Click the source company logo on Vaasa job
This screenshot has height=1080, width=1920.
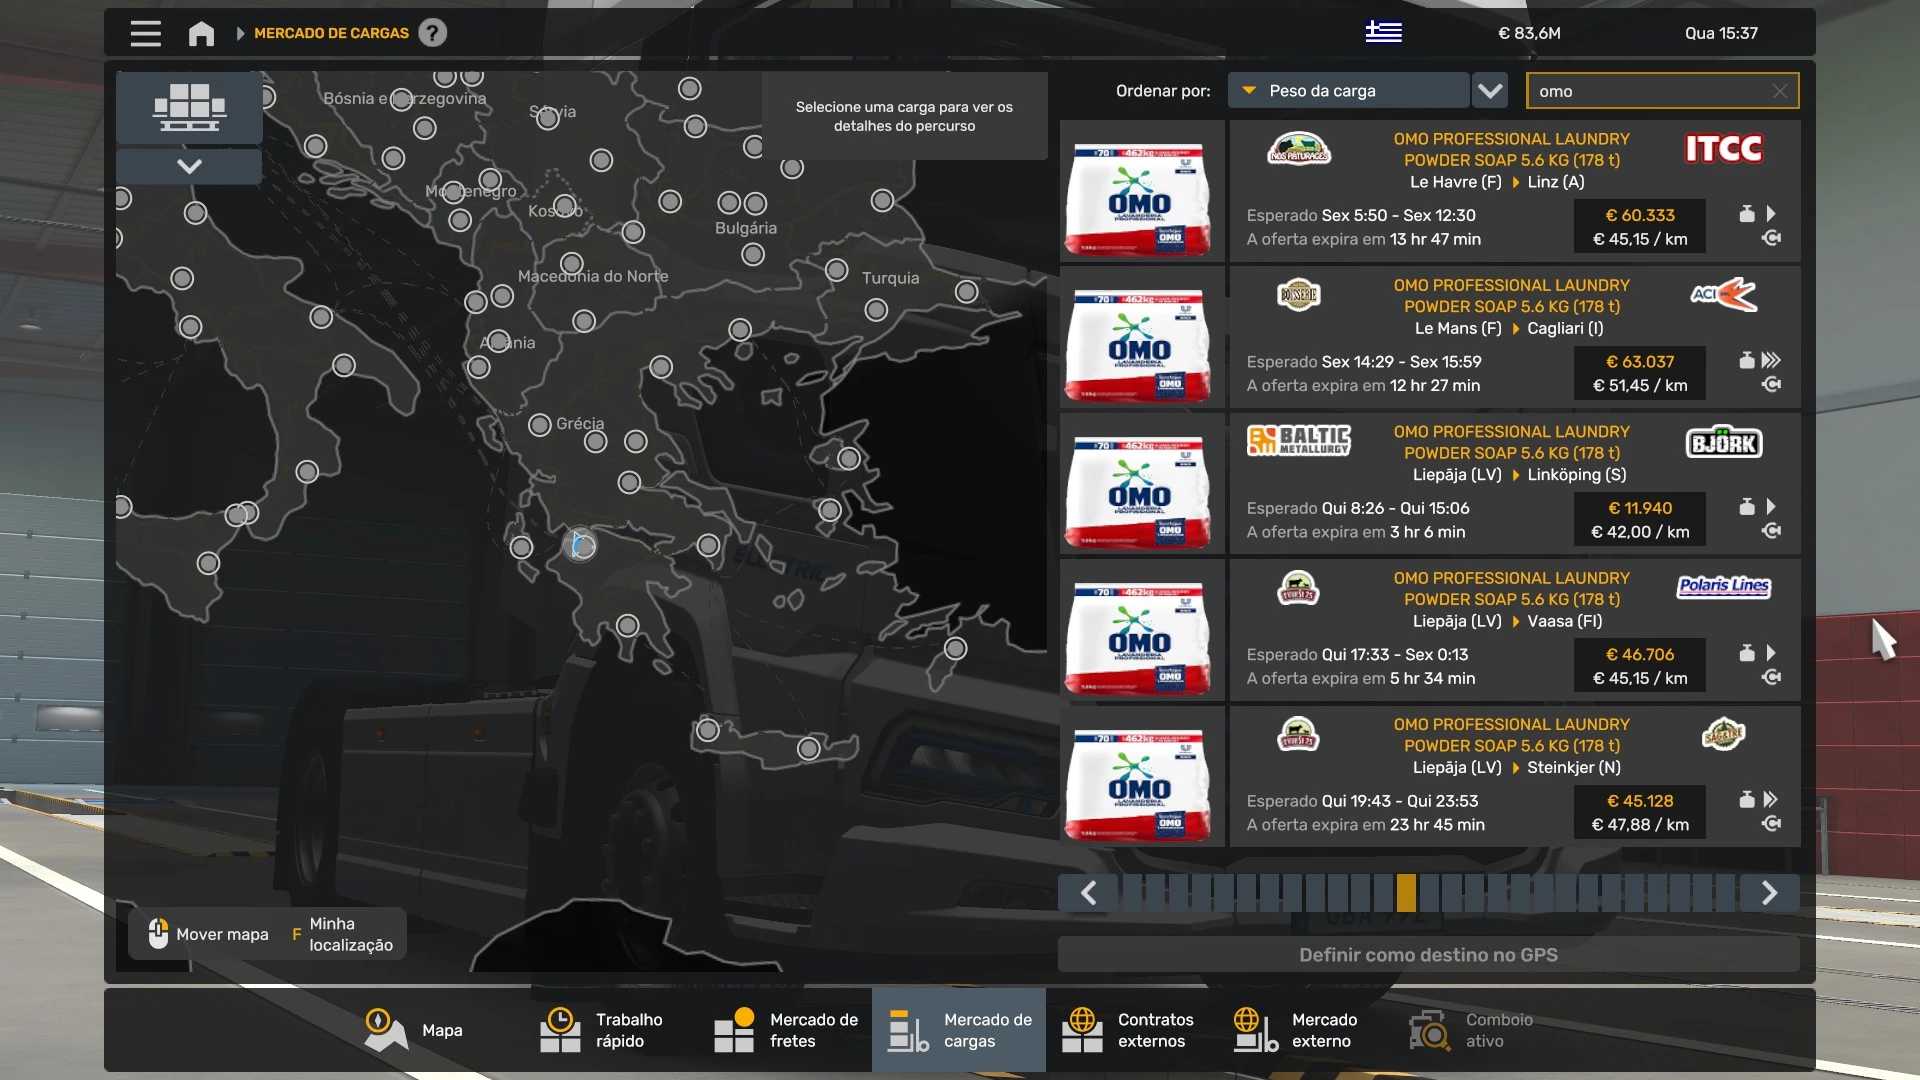click(1298, 588)
